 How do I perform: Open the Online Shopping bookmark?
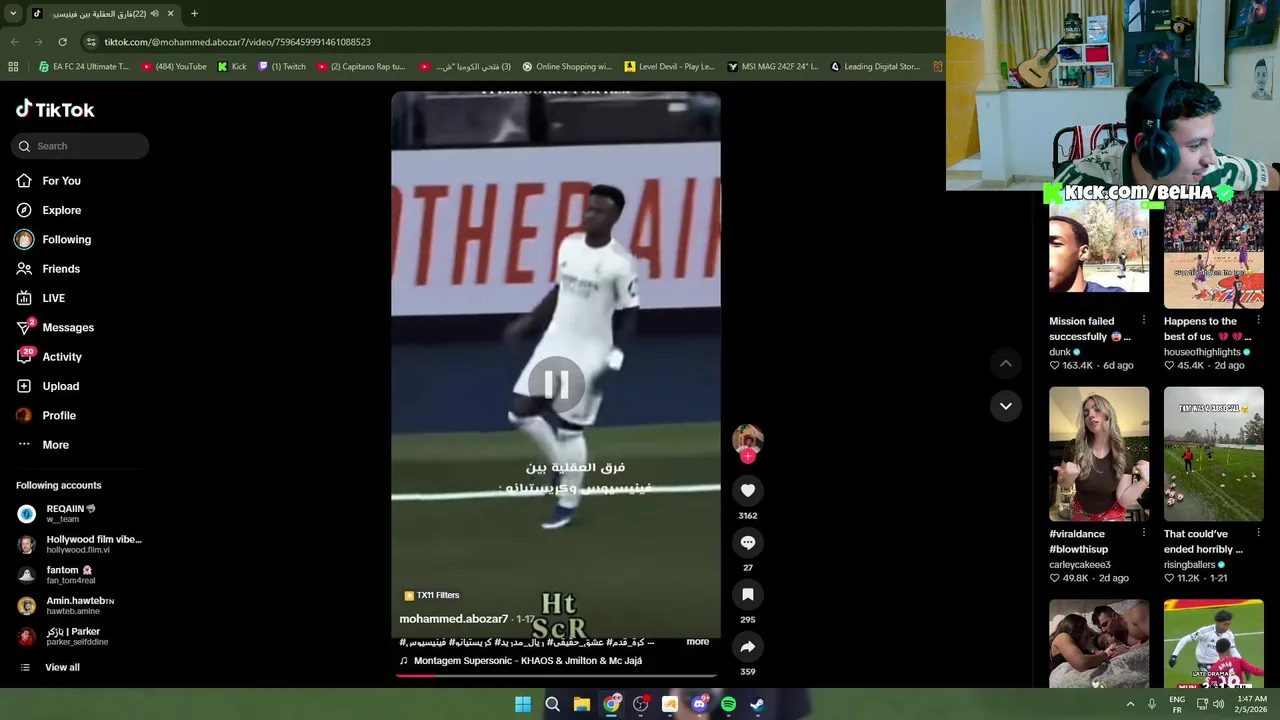(566, 67)
